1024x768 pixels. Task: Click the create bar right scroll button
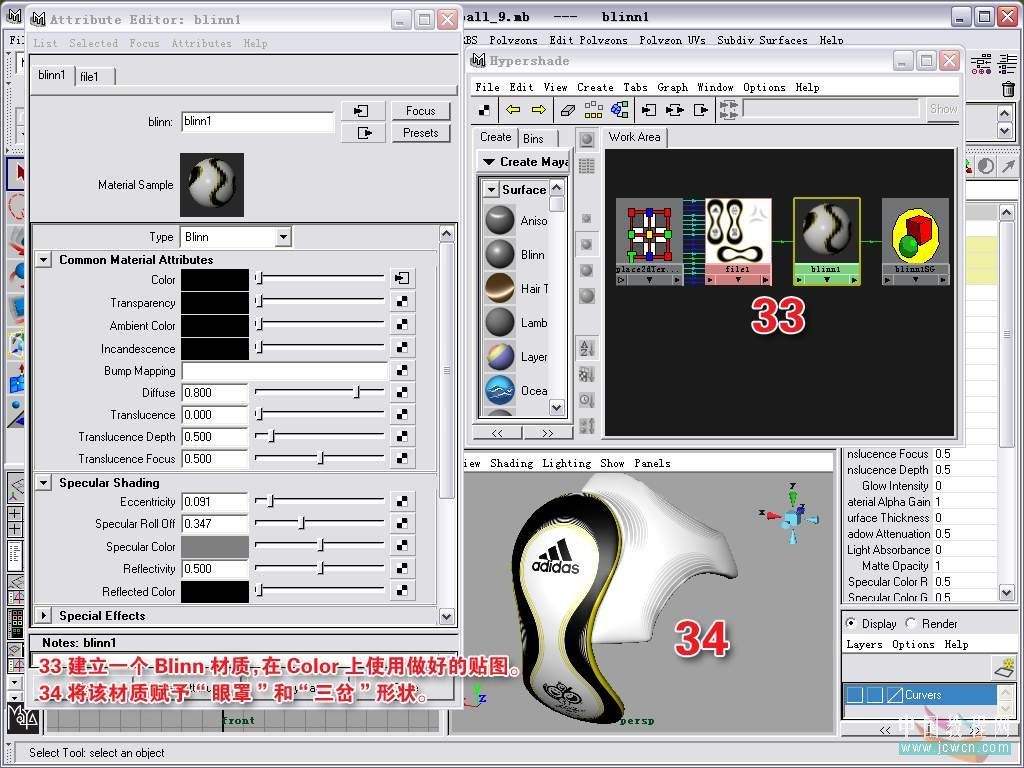[547, 433]
